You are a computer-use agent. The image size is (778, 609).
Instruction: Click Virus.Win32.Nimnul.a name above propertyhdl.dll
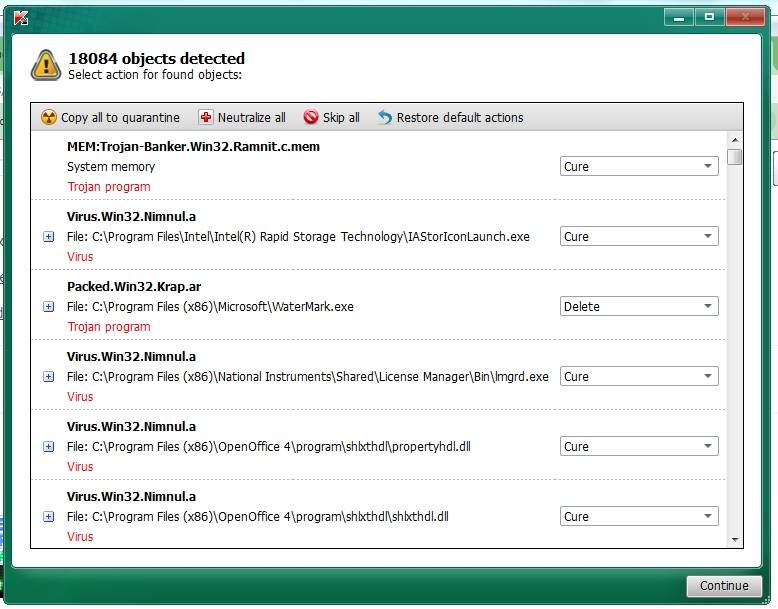click(x=131, y=427)
